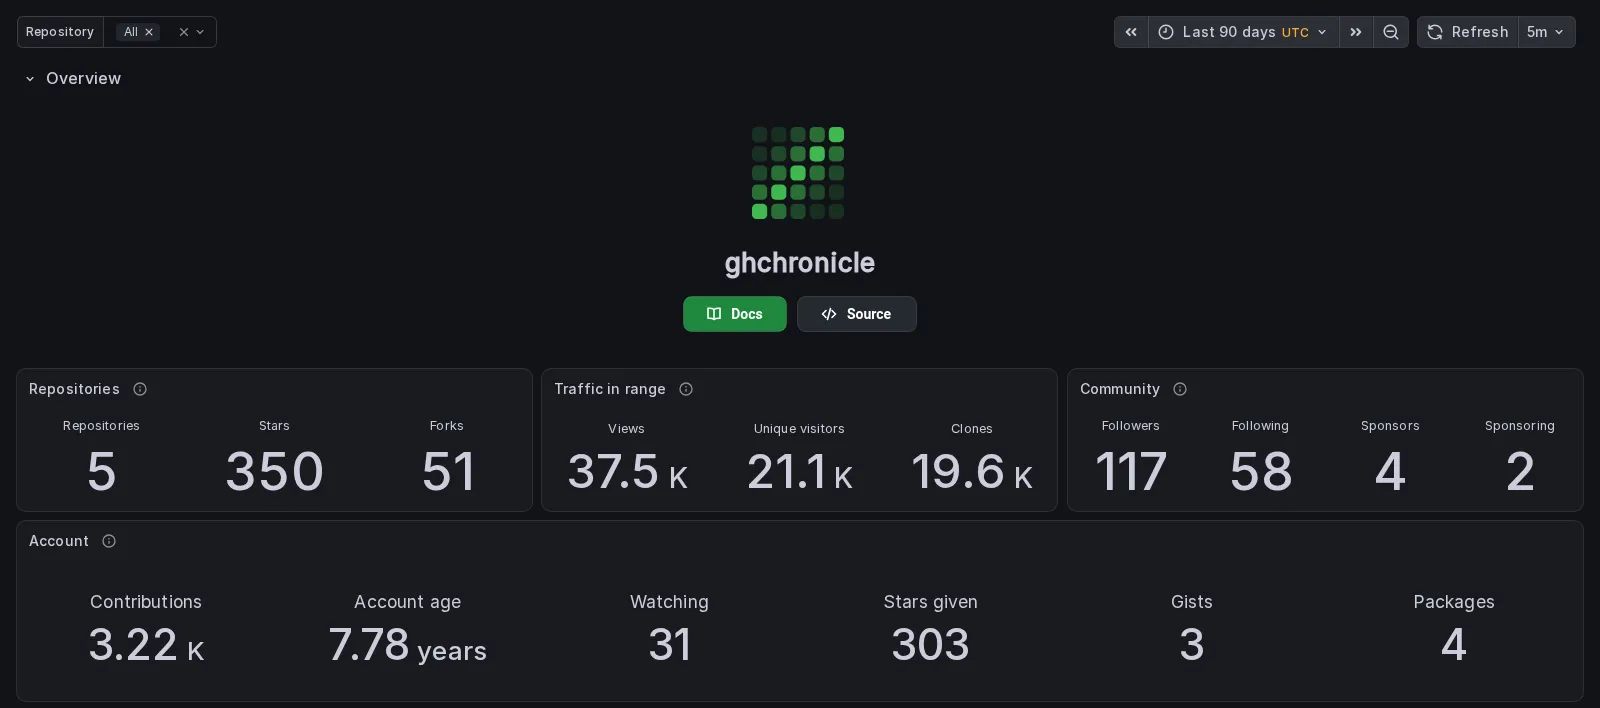The width and height of the screenshot is (1600, 708).
Task: Zoom out the time range
Action: (1391, 32)
